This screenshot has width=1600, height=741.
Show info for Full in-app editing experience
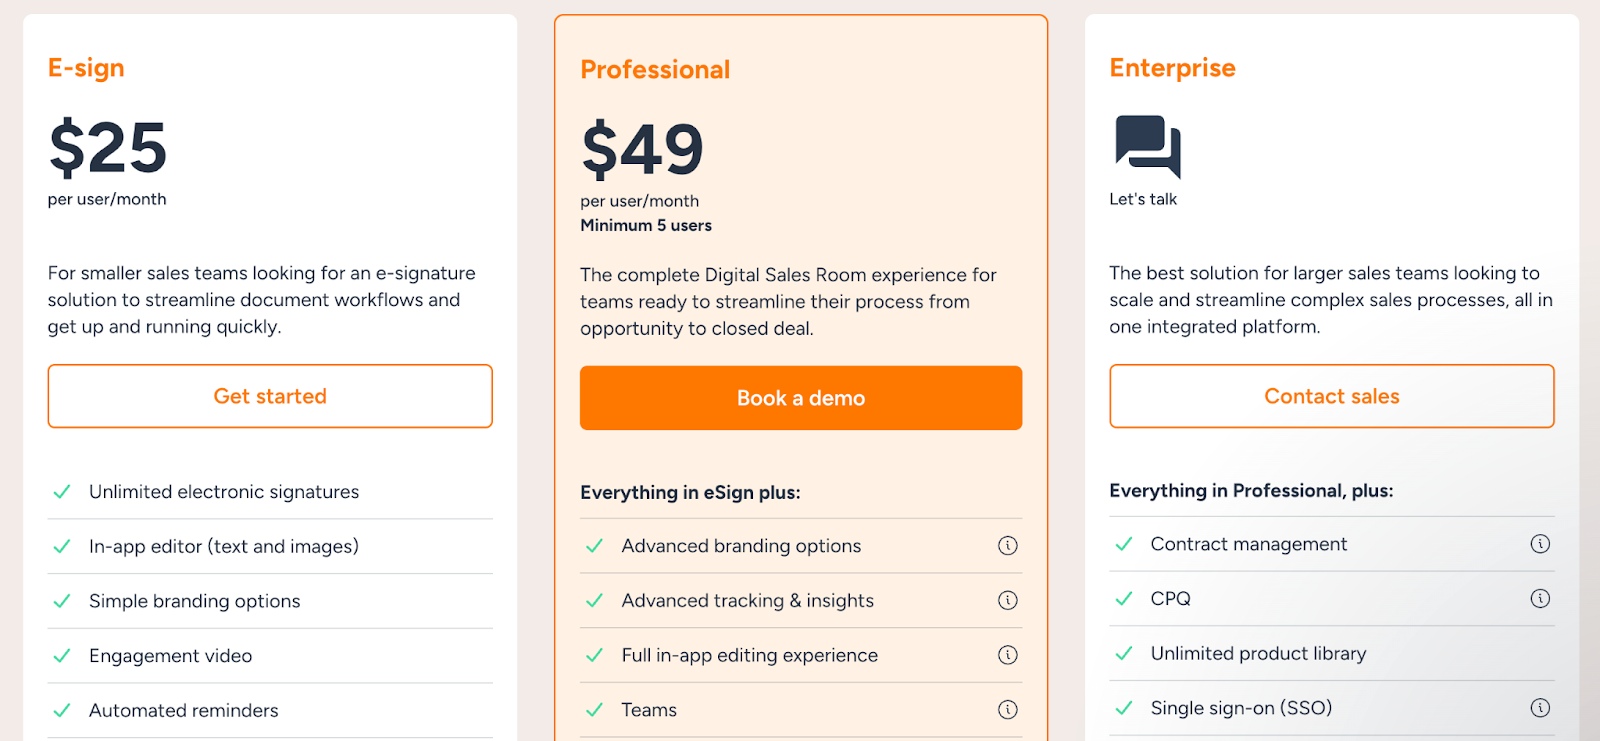point(1007,655)
